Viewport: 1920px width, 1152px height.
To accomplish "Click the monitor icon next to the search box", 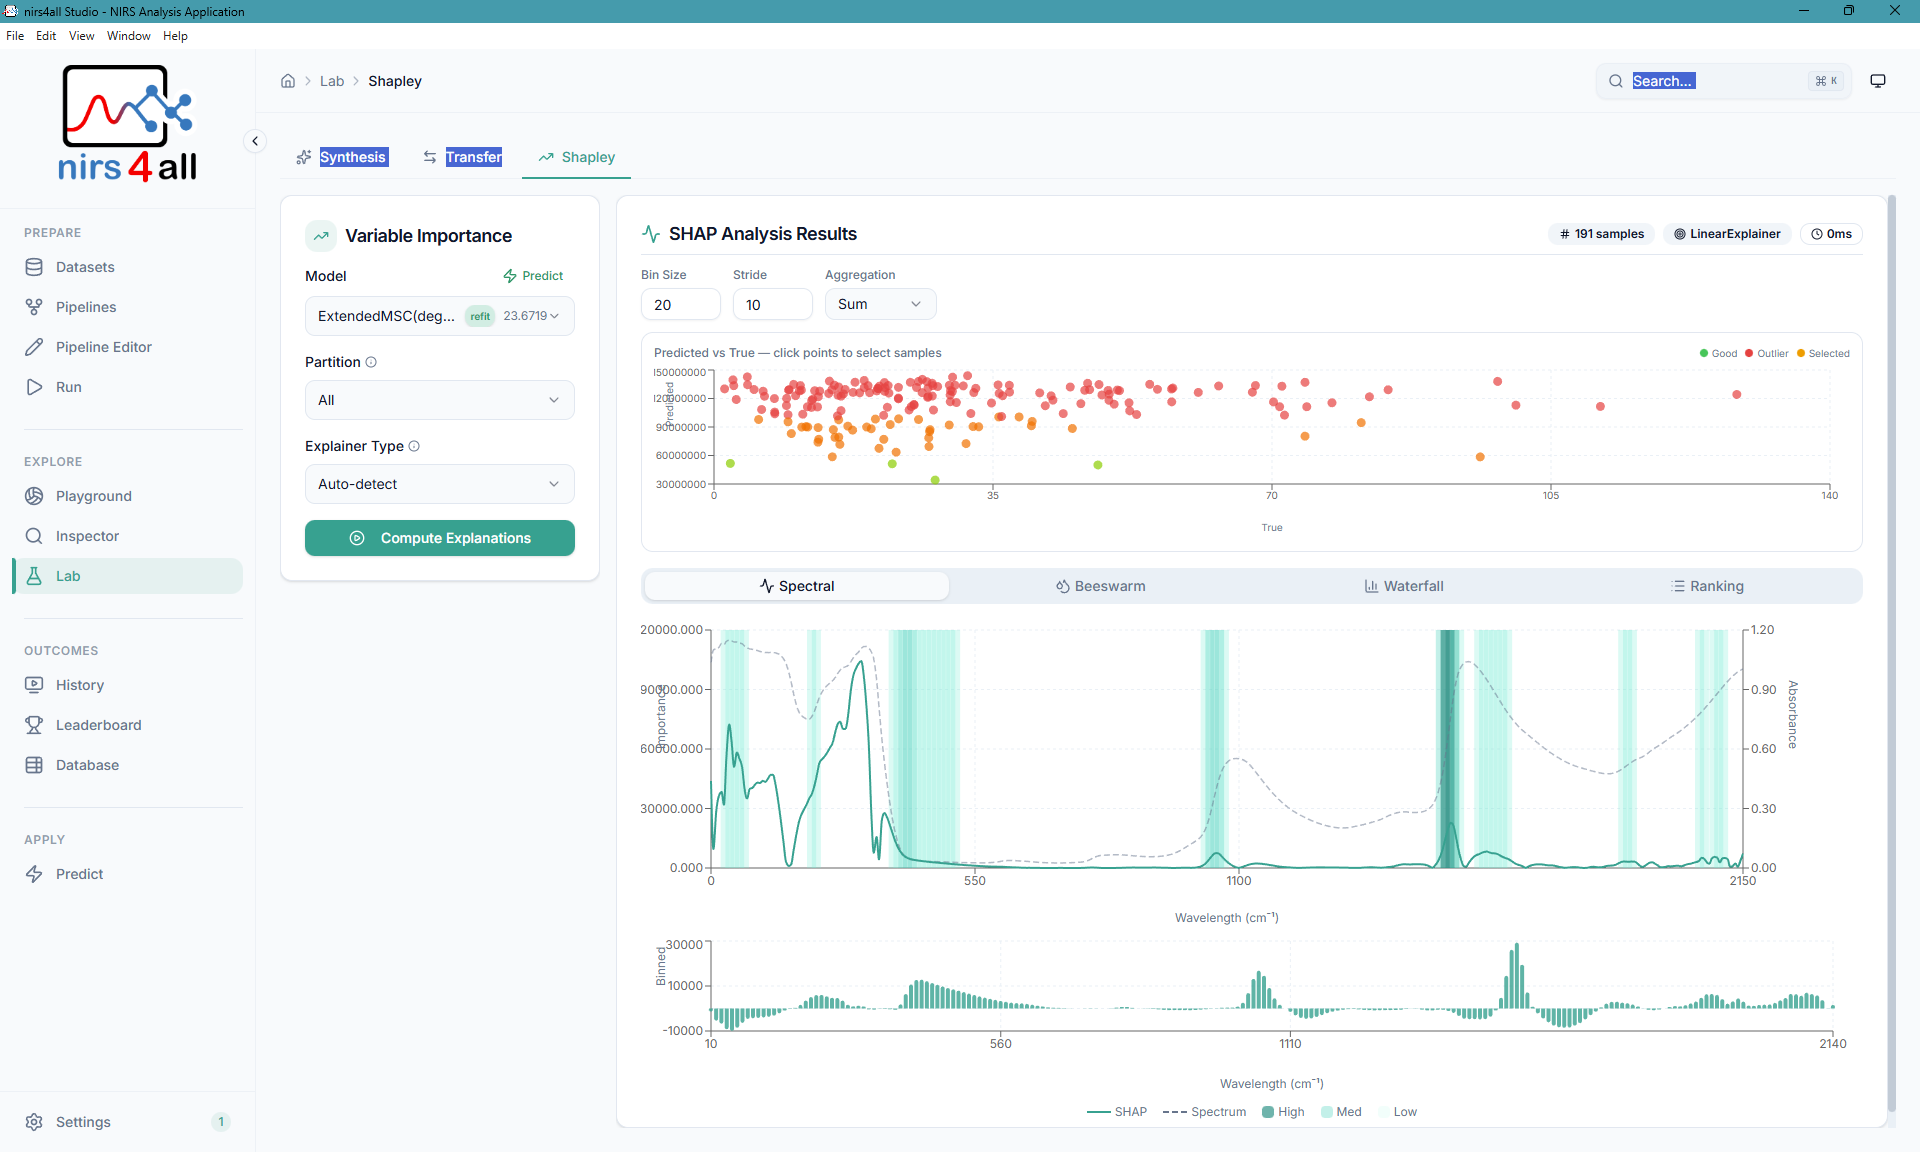I will 1878,81.
